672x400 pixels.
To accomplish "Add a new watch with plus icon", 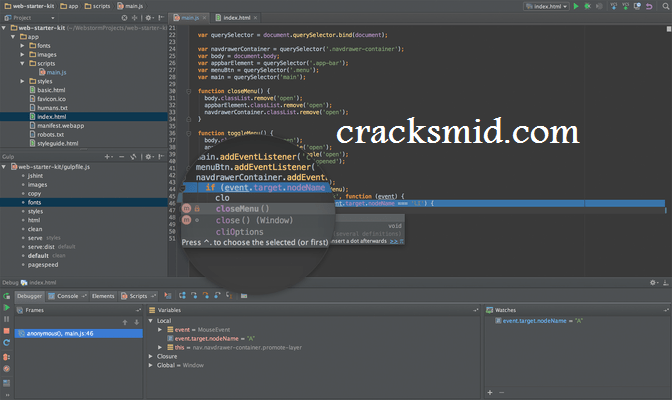I will tap(490, 392).
